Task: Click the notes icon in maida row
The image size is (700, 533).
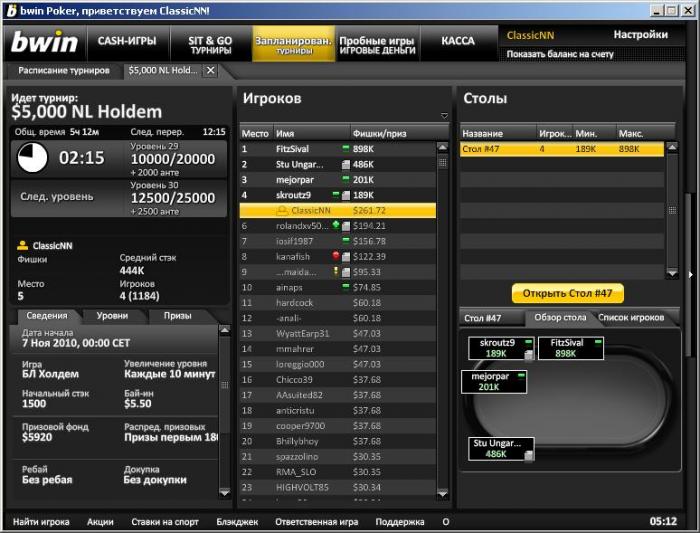Action: coord(346,272)
